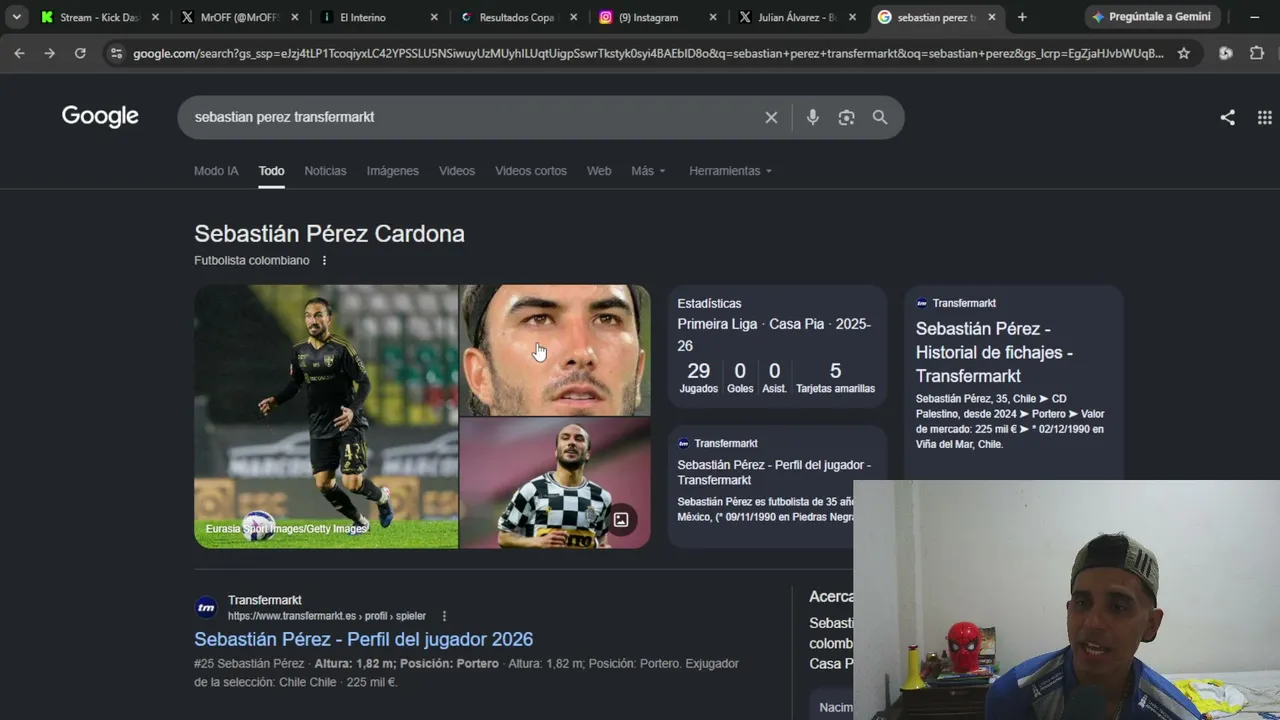This screenshot has width=1280, height=720.
Task: Open the Estadísticas Primeira Liga Casa Pia card
Action: pos(777,347)
